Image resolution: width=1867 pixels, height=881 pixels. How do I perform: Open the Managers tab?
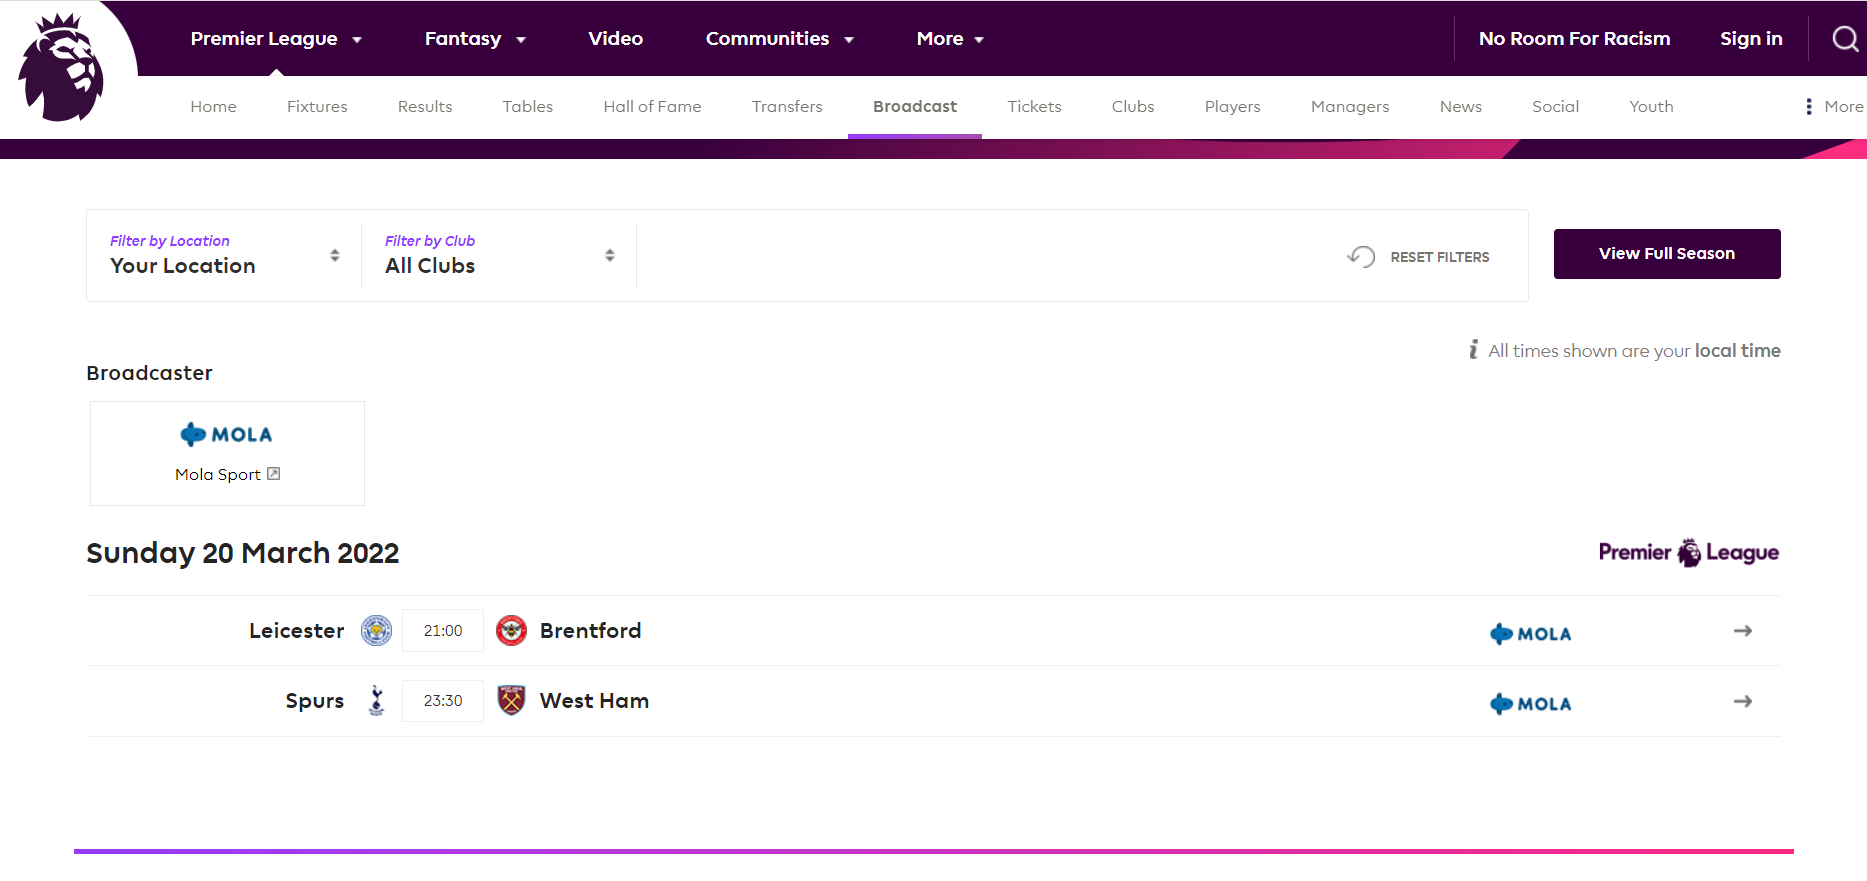1350,107
